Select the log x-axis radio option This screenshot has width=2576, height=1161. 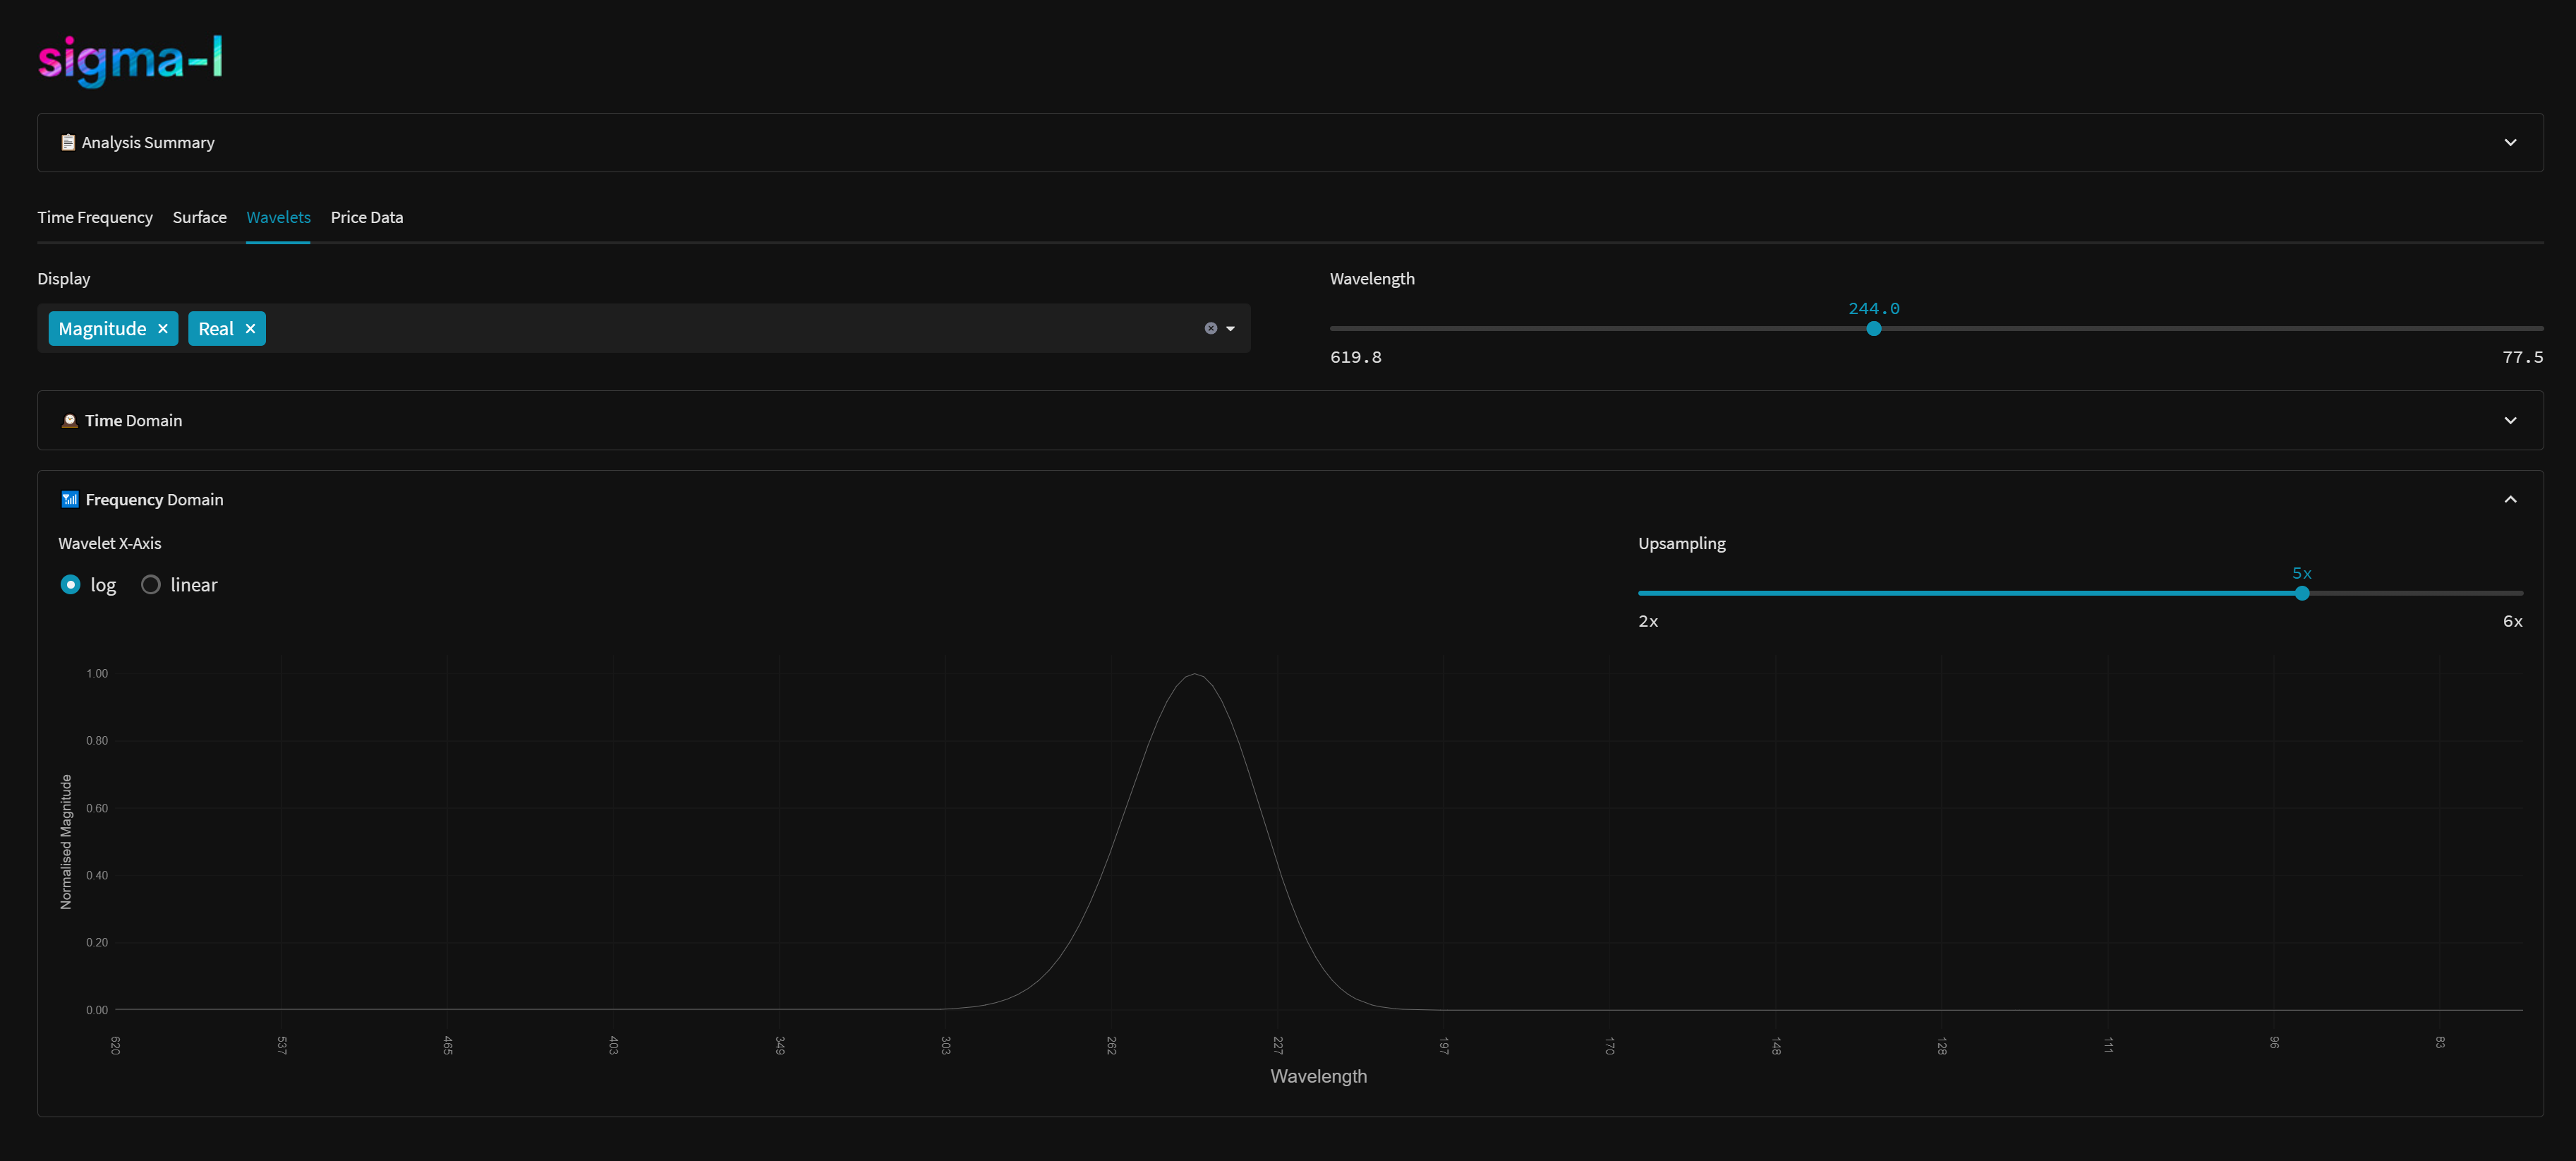[70, 584]
